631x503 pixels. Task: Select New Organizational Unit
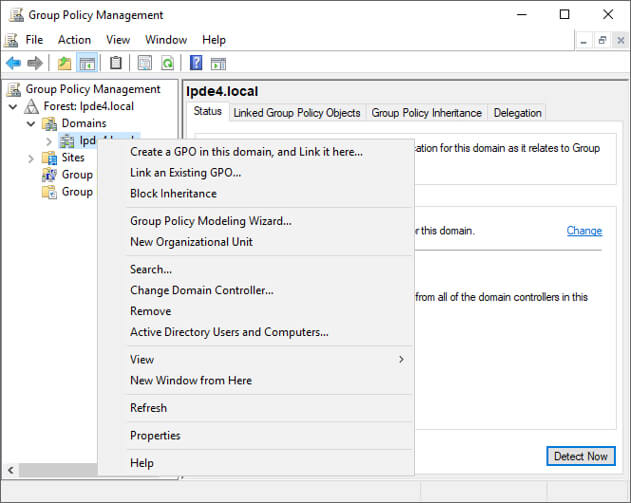[256, 242]
